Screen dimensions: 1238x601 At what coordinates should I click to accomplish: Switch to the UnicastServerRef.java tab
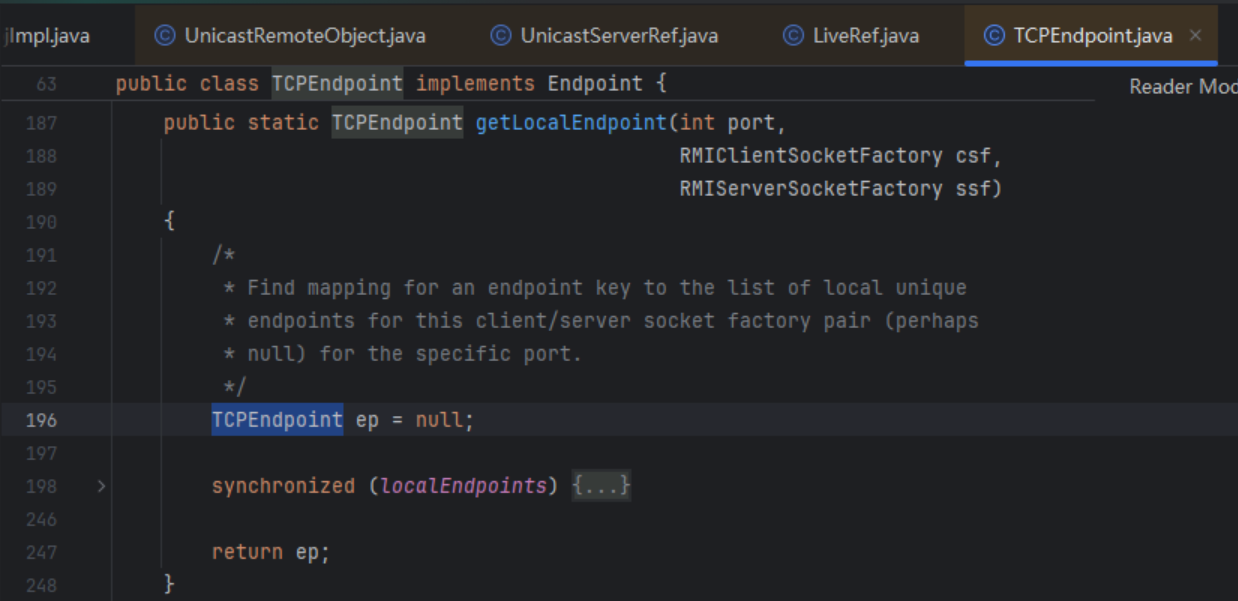(618, 36)
